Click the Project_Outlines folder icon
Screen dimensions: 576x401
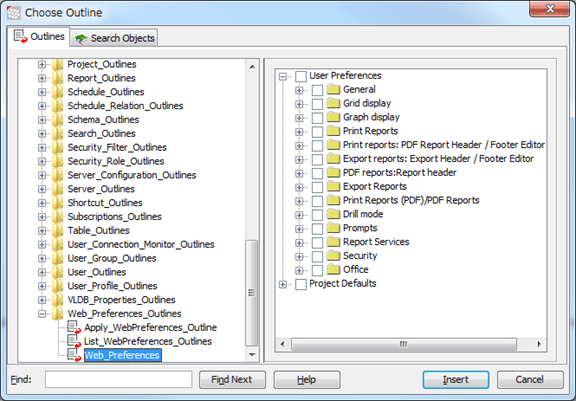[58, 65]
